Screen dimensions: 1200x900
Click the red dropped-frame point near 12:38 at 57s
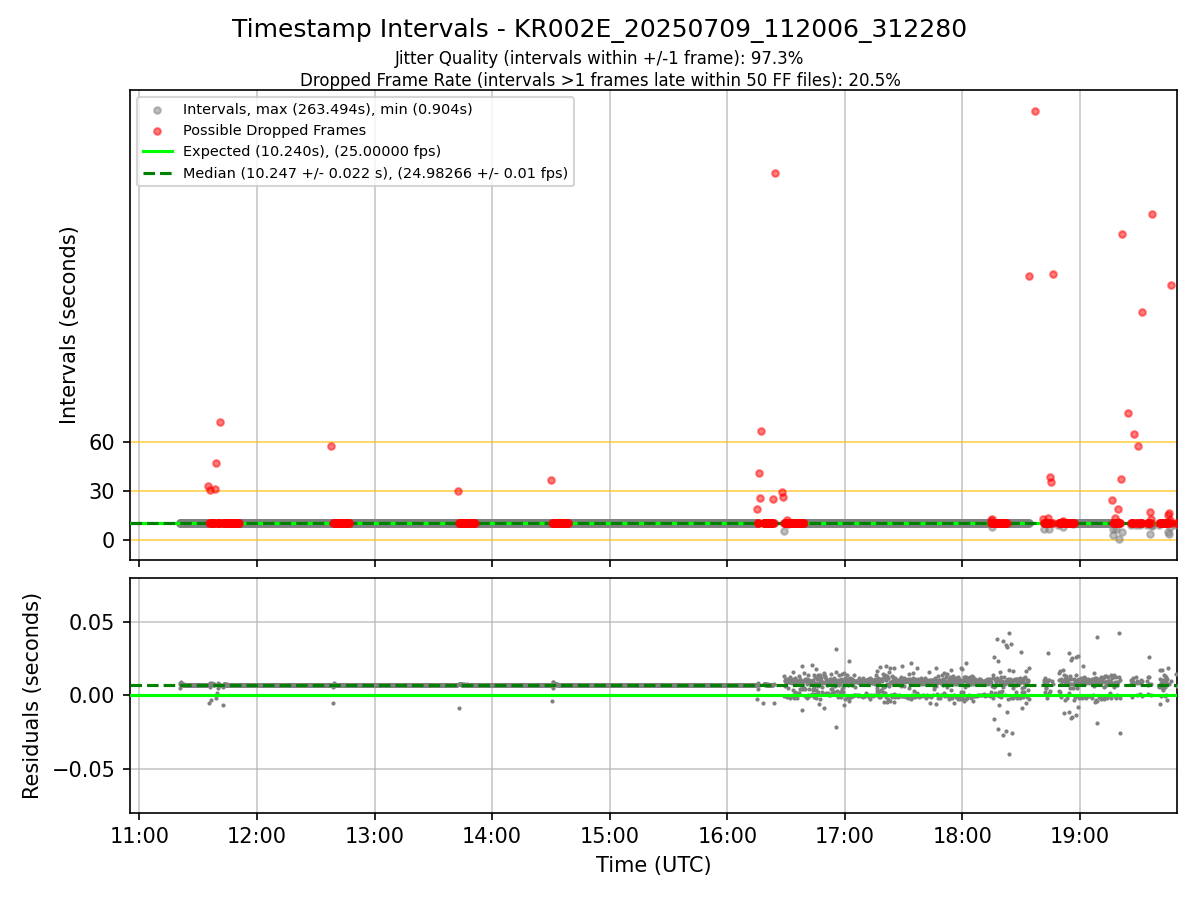pyautogui.click(x=331, y=446)
